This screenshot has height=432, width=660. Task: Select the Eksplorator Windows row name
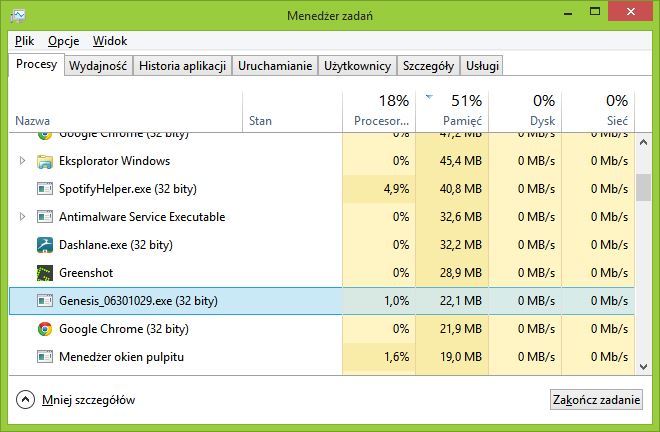[114, 161]
